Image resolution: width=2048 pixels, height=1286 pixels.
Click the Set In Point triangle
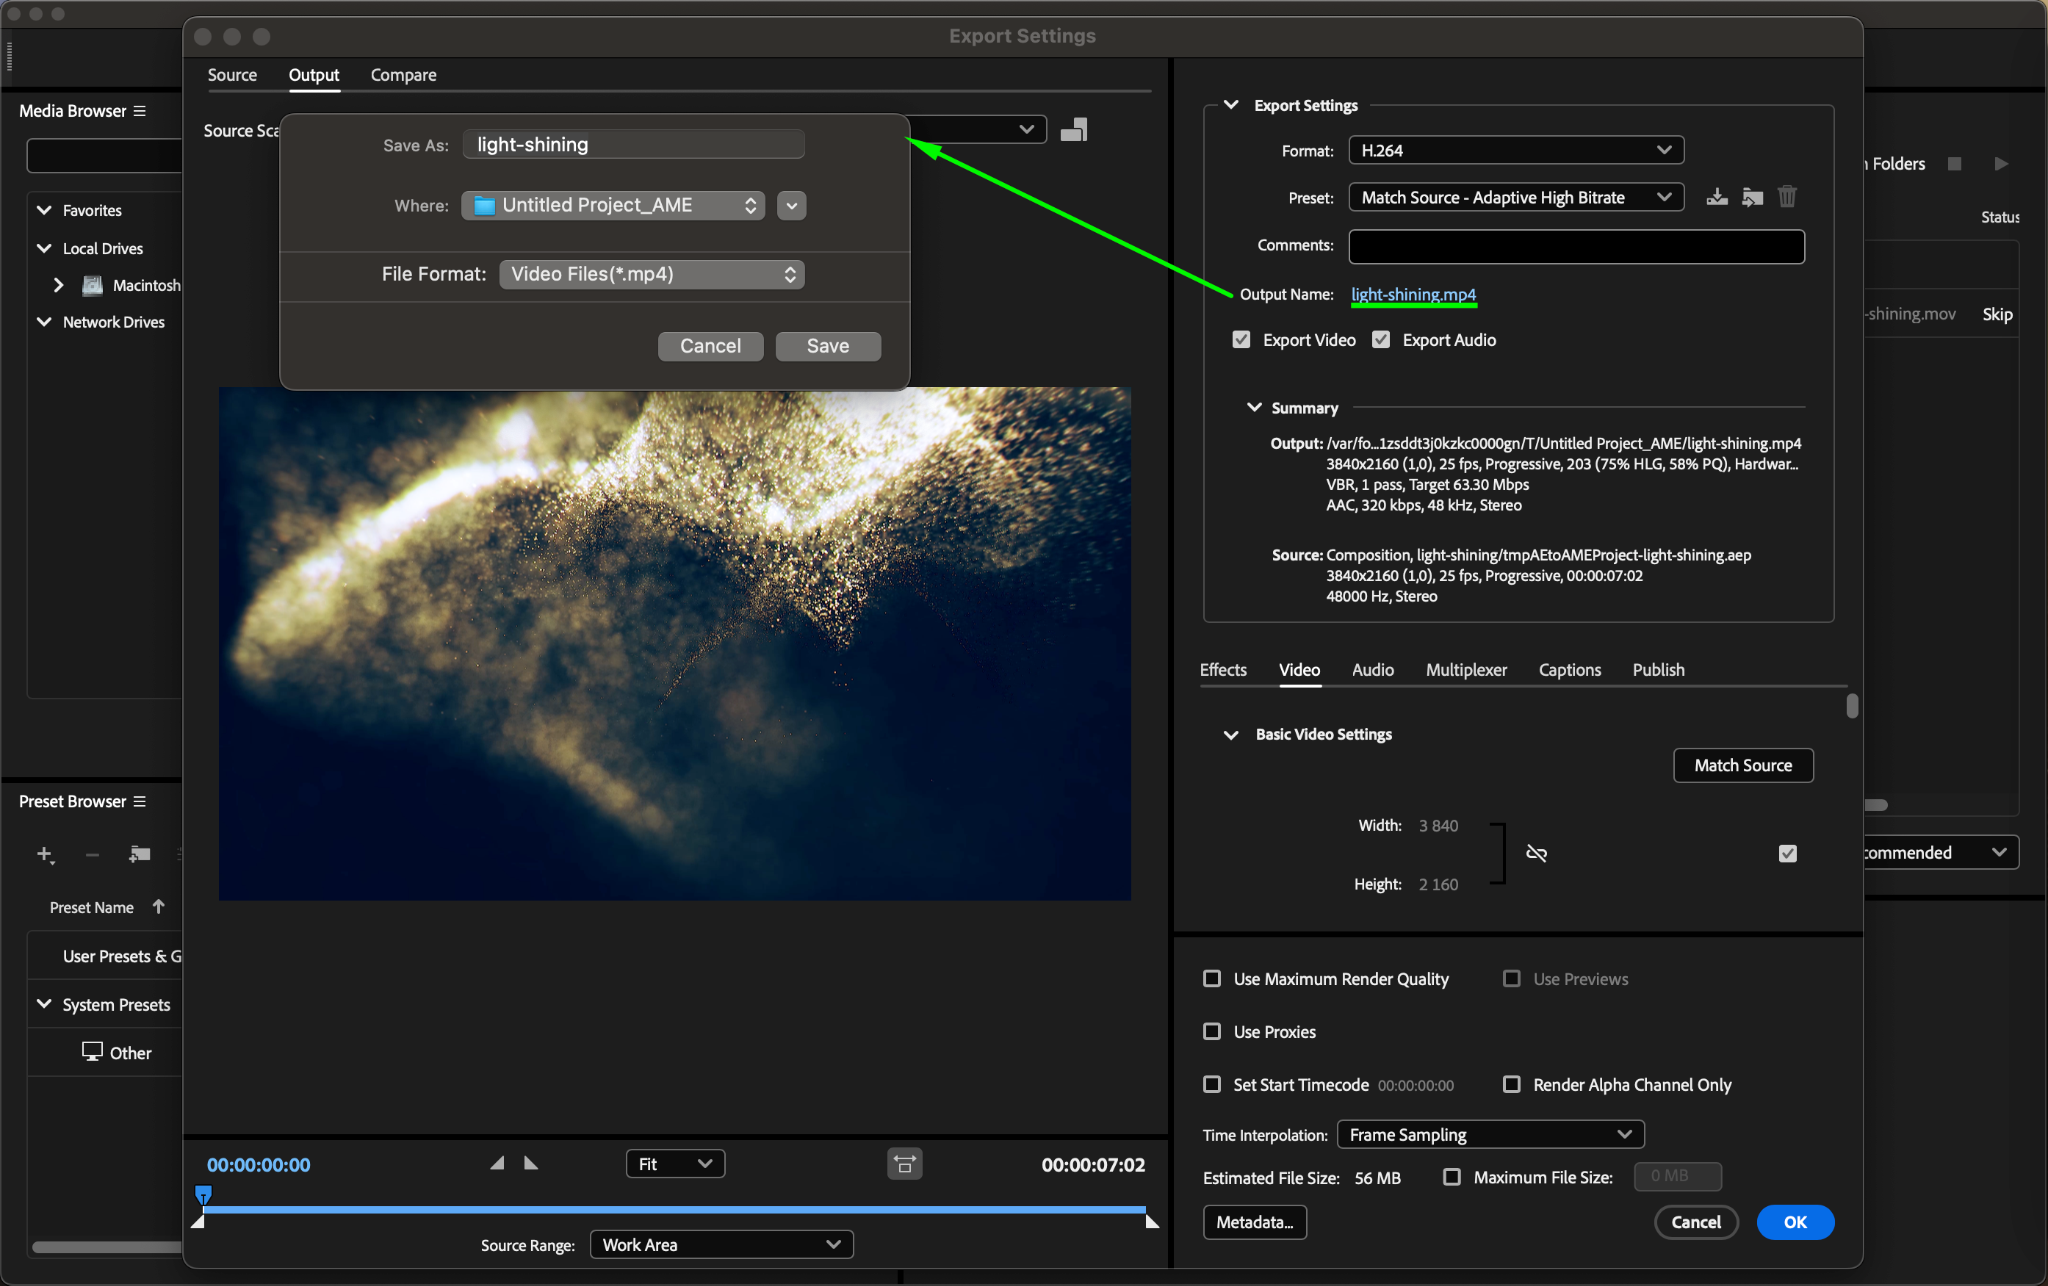coord(497,1163)
